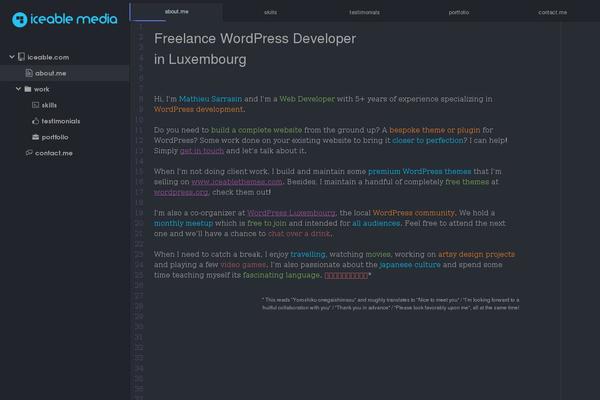Click the folder icon beside work
Viewport: 600px width, 400px height.
point(28,89)
